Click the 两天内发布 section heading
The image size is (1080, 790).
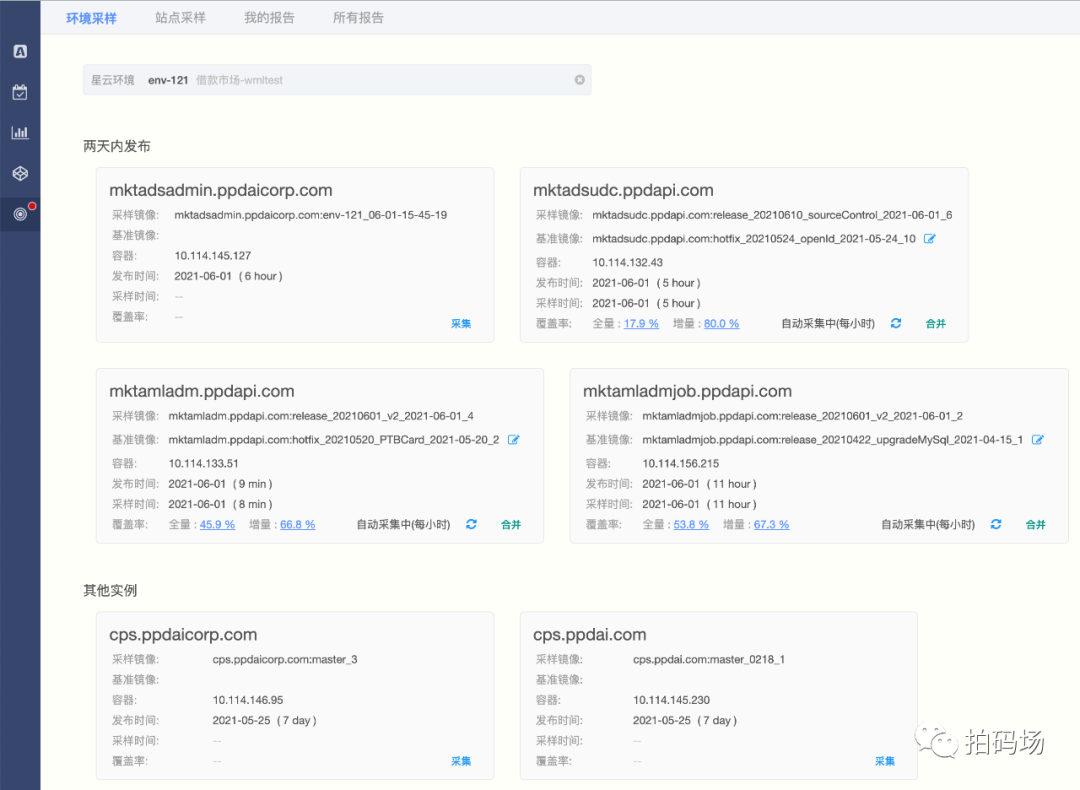tap(116, 146)
